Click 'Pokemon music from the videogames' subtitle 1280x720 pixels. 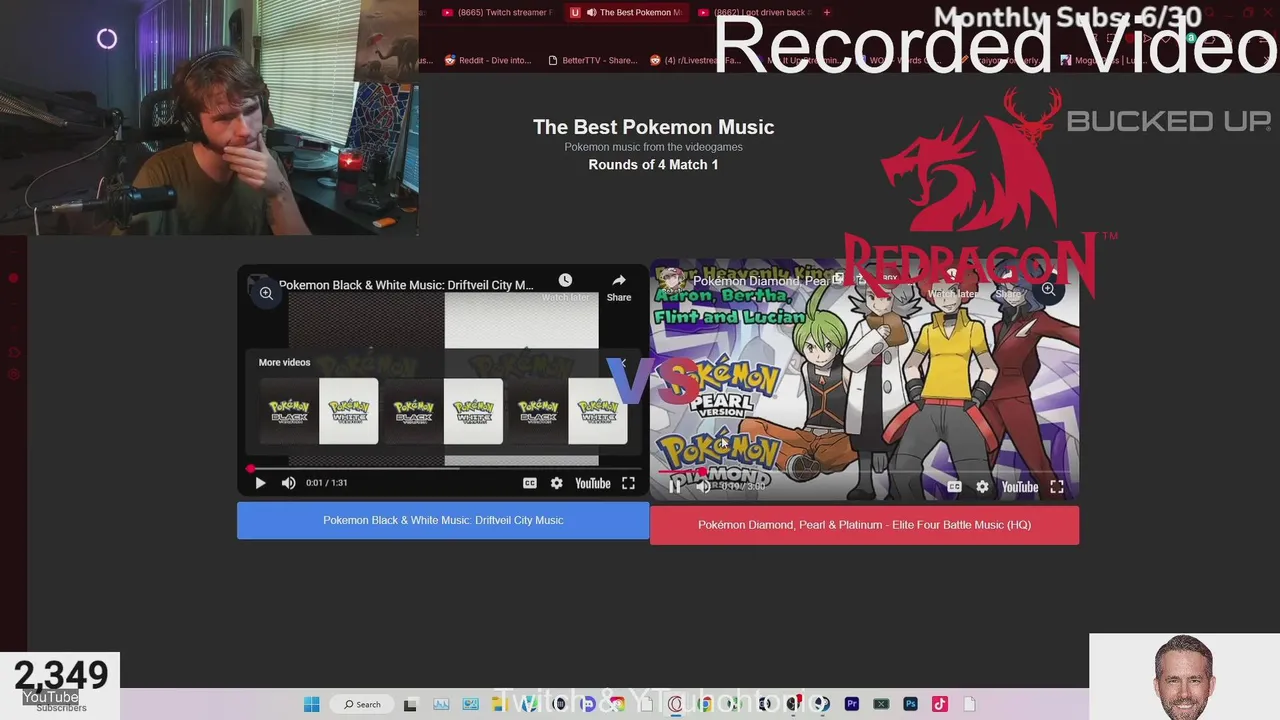(653, 147)
